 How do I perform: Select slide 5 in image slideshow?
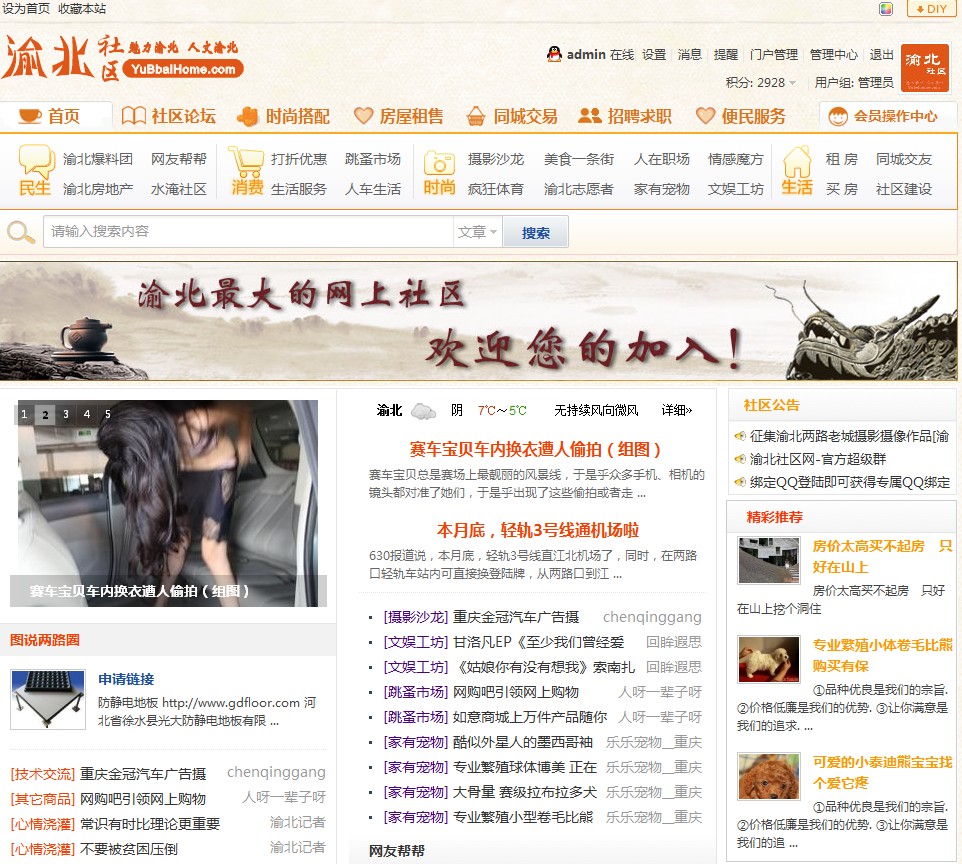(x=108, y=414)
